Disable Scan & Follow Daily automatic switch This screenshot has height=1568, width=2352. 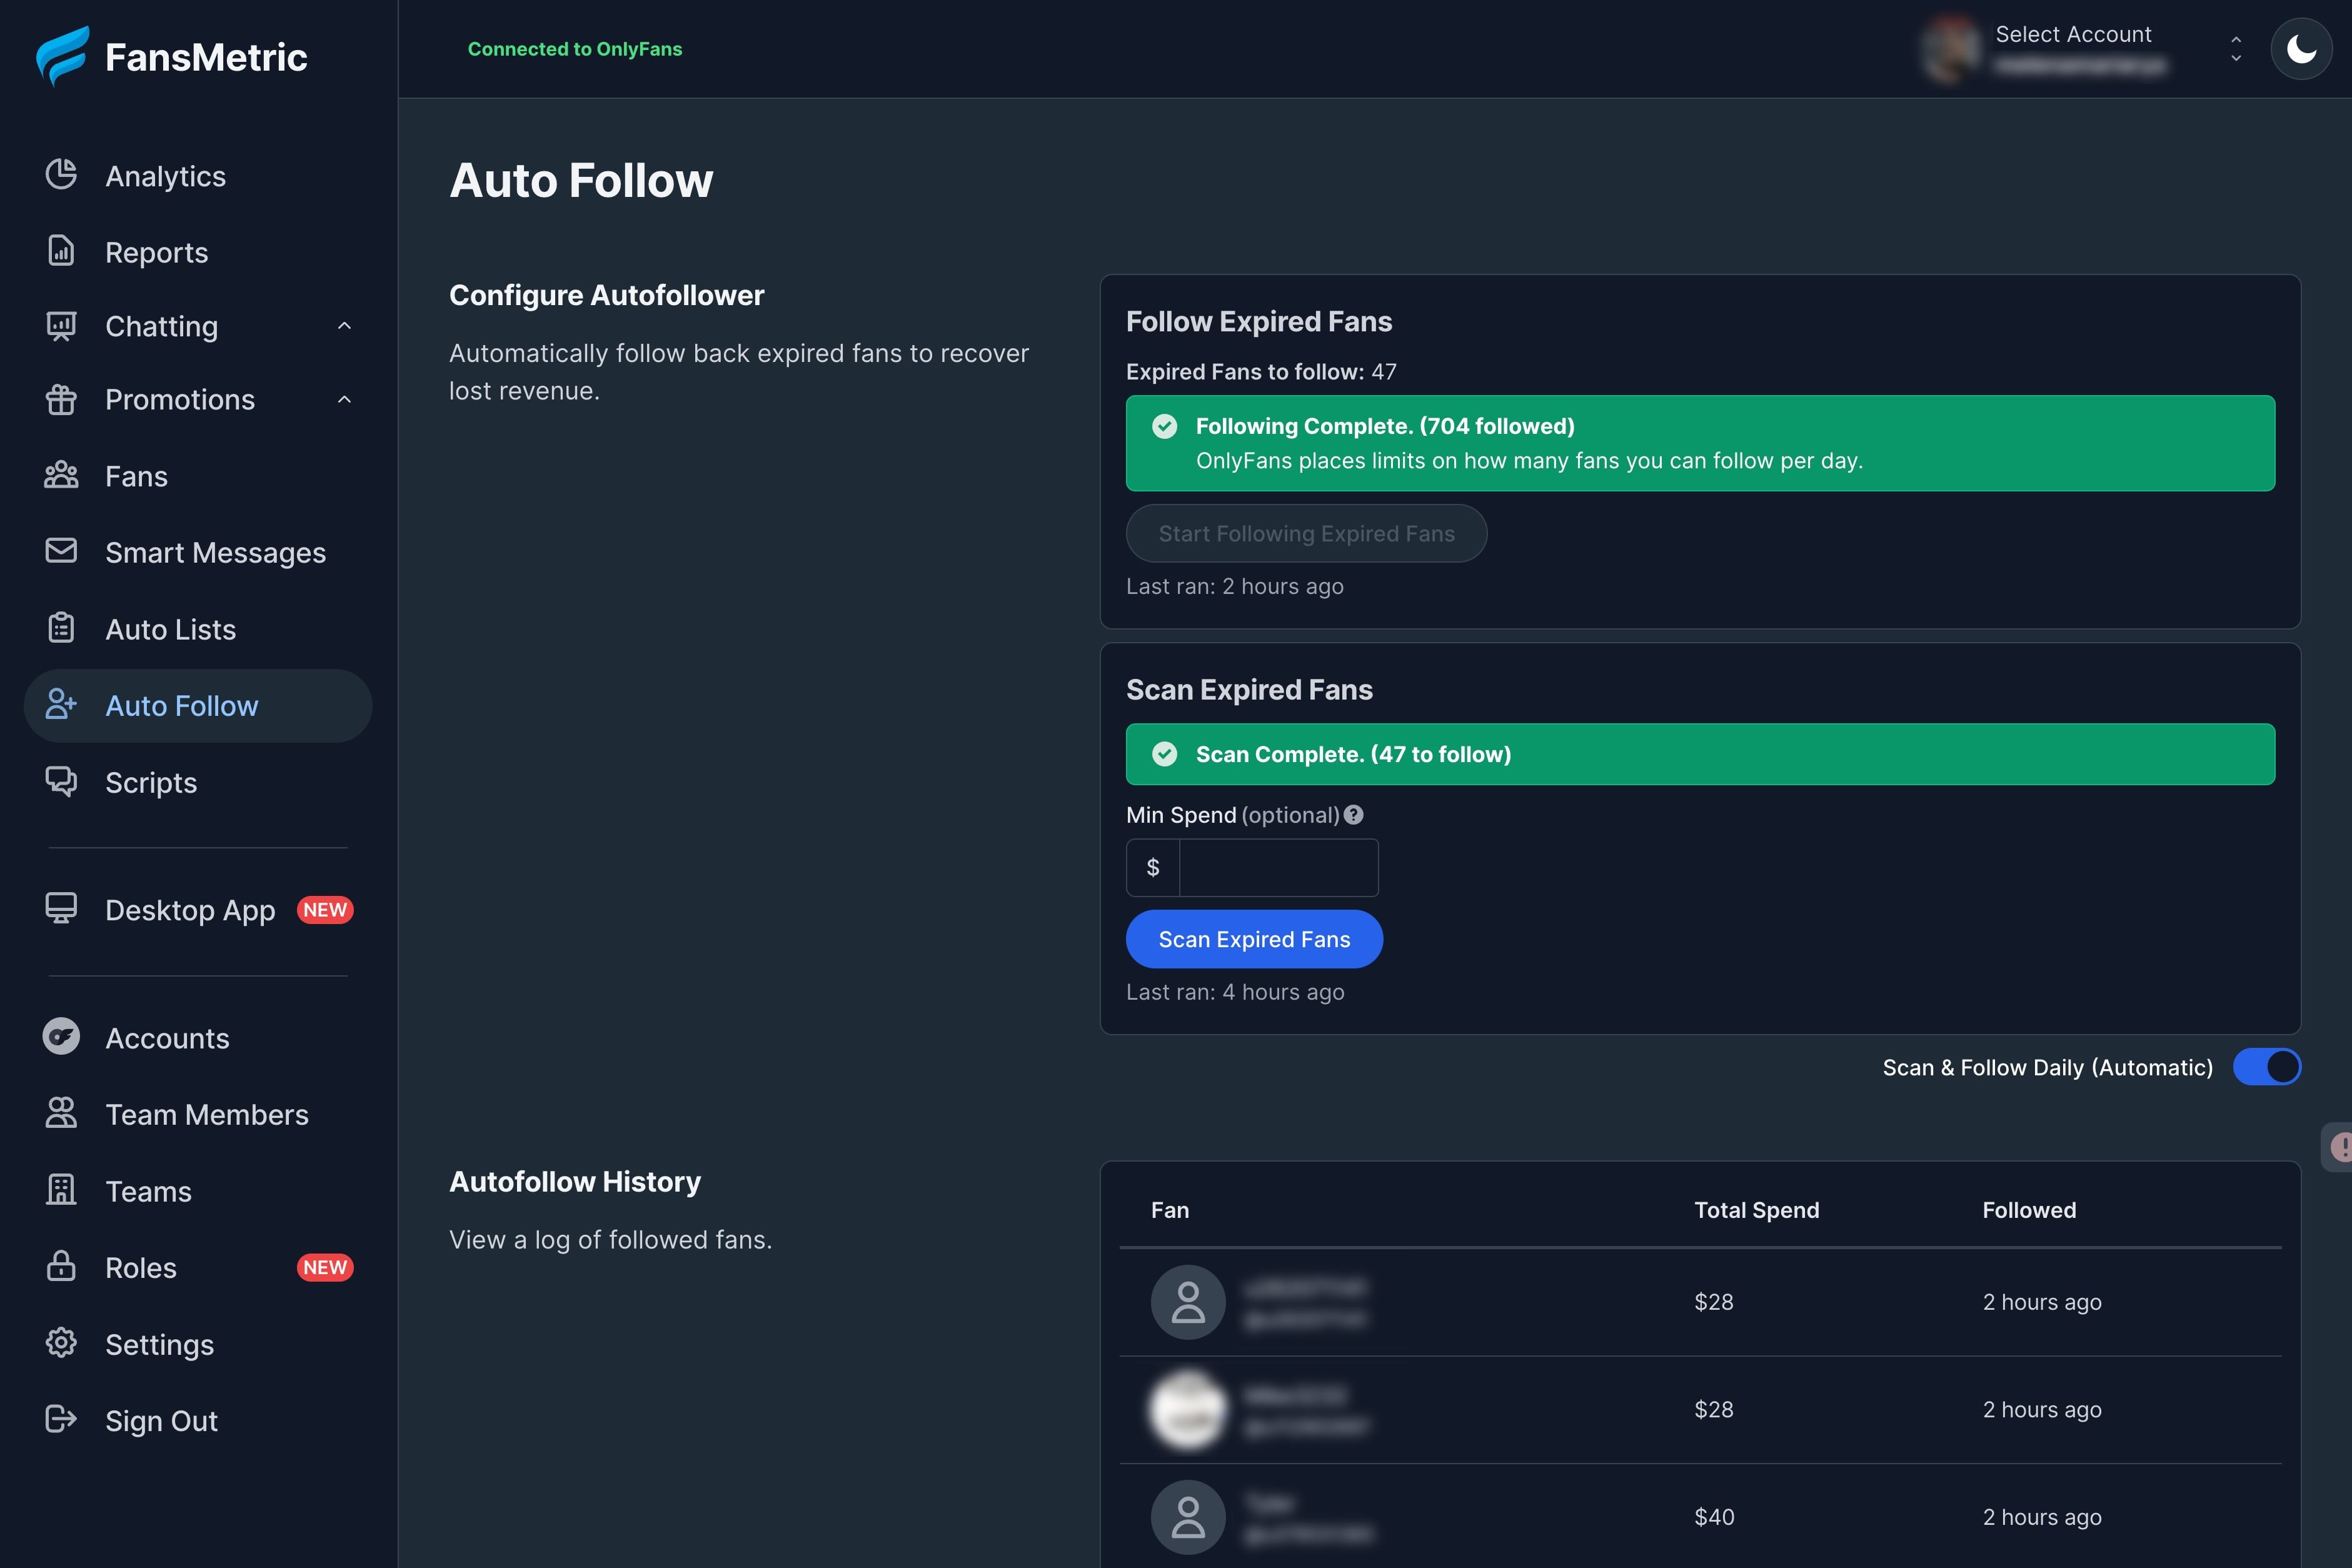2267,1067
